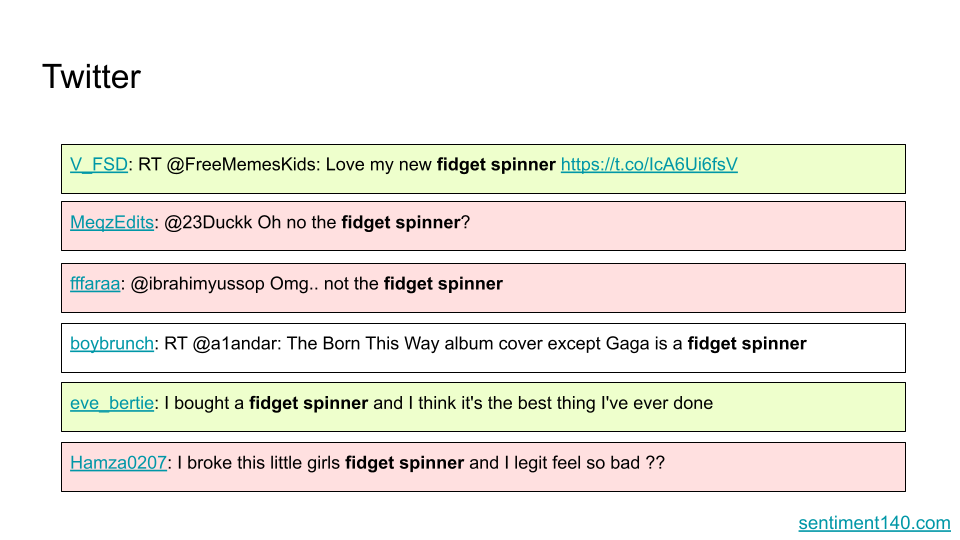Screen dimensions: 960x540
Task: Click the '@23Duckk' mention text
Action: pos(208,222)
